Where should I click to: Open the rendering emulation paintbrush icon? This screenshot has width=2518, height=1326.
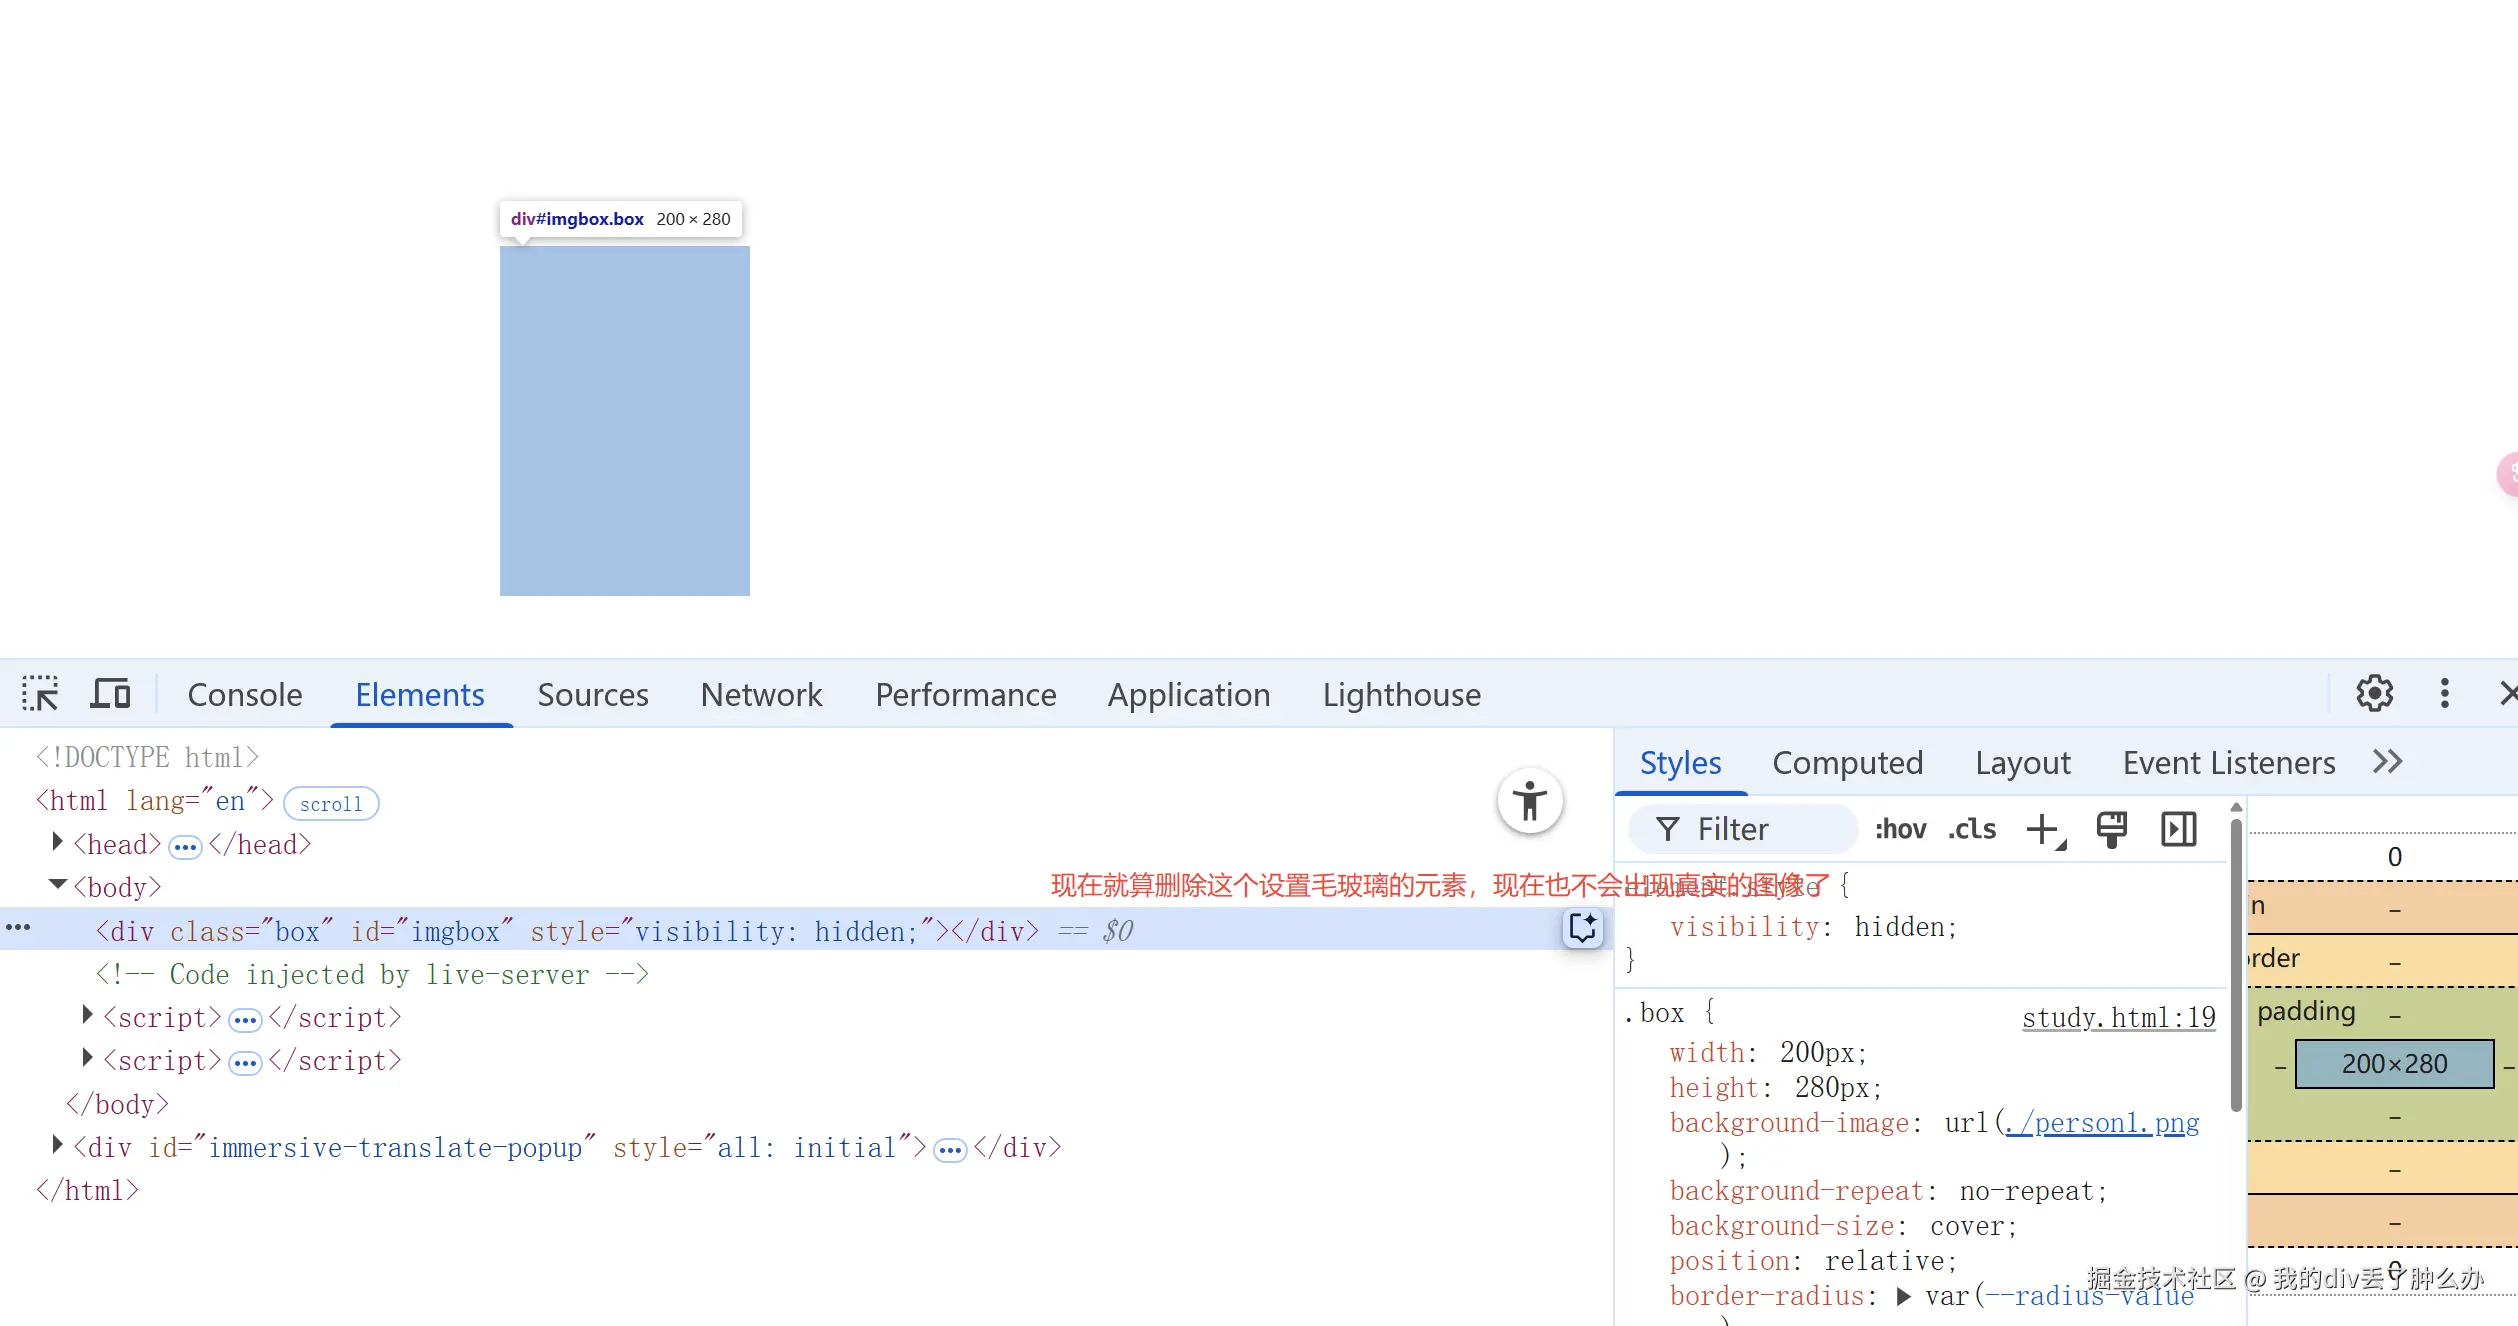2111,829
